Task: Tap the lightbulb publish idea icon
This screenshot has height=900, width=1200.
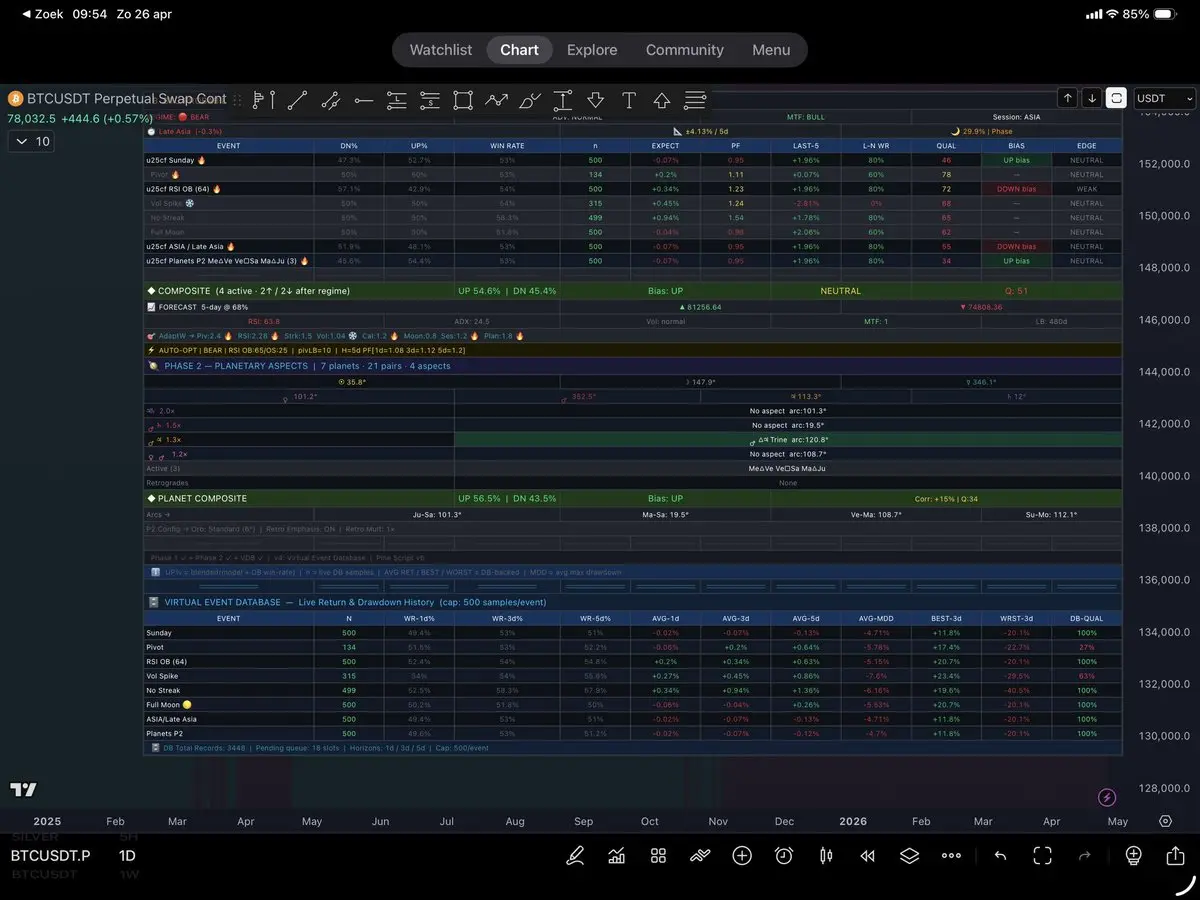Action: (x=1133, y=856)
